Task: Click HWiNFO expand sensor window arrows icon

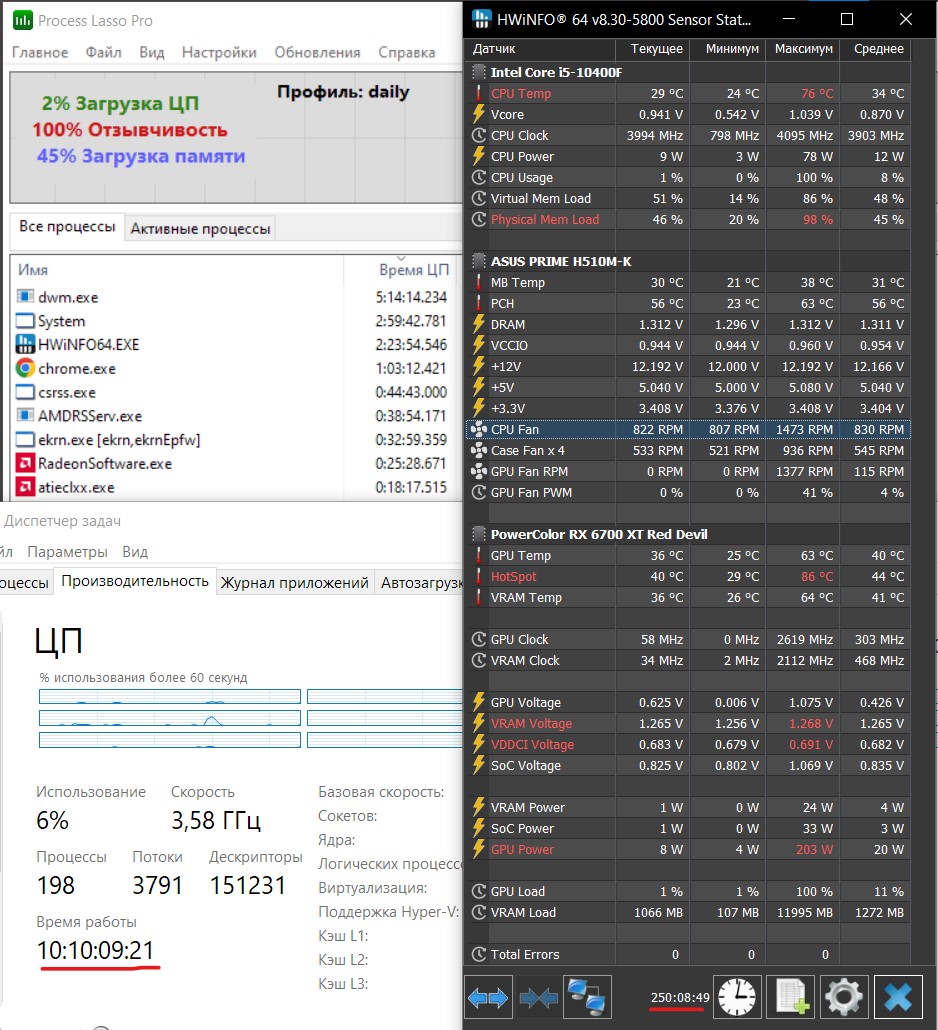Action: click(488, 997)
